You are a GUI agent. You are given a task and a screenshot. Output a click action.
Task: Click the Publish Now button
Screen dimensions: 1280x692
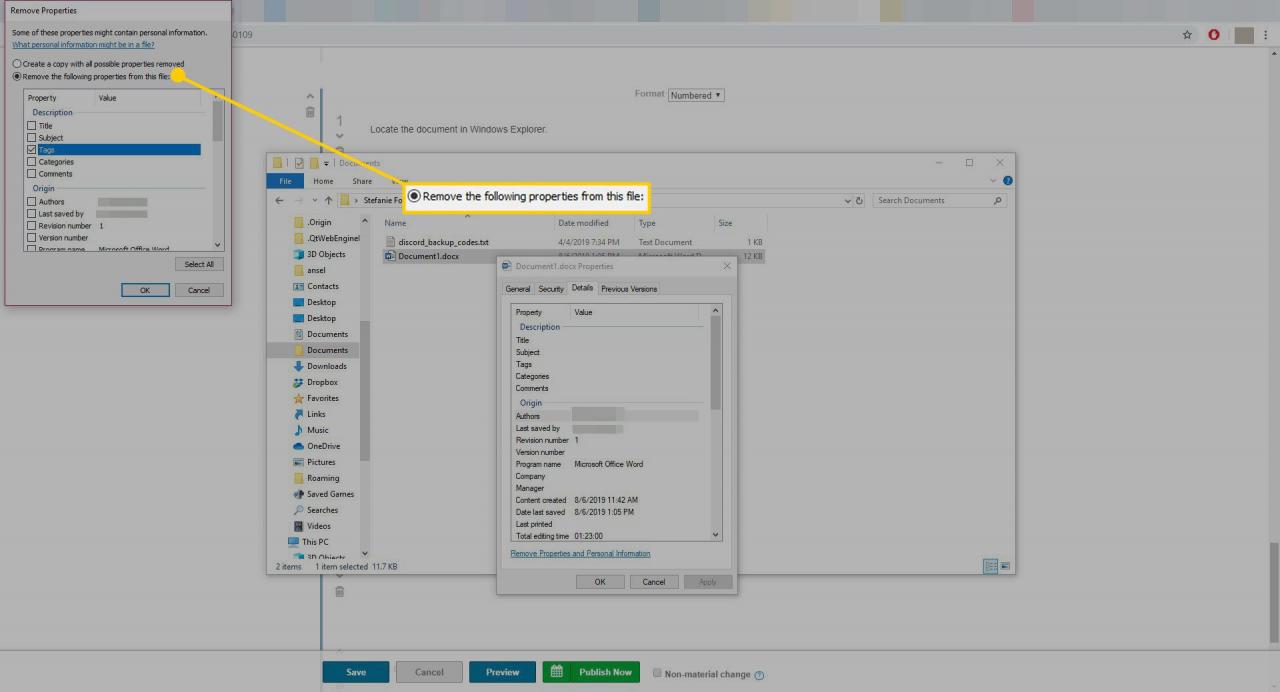coord(592,672)
